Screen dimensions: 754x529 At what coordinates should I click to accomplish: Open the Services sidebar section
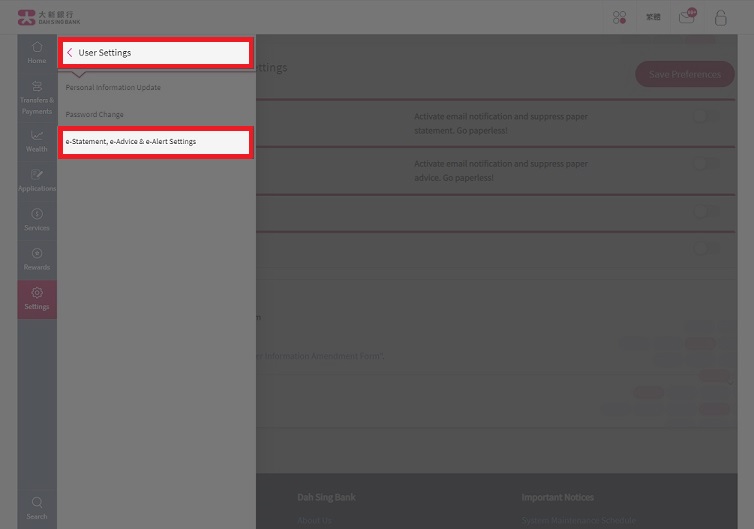coord(37,220)
